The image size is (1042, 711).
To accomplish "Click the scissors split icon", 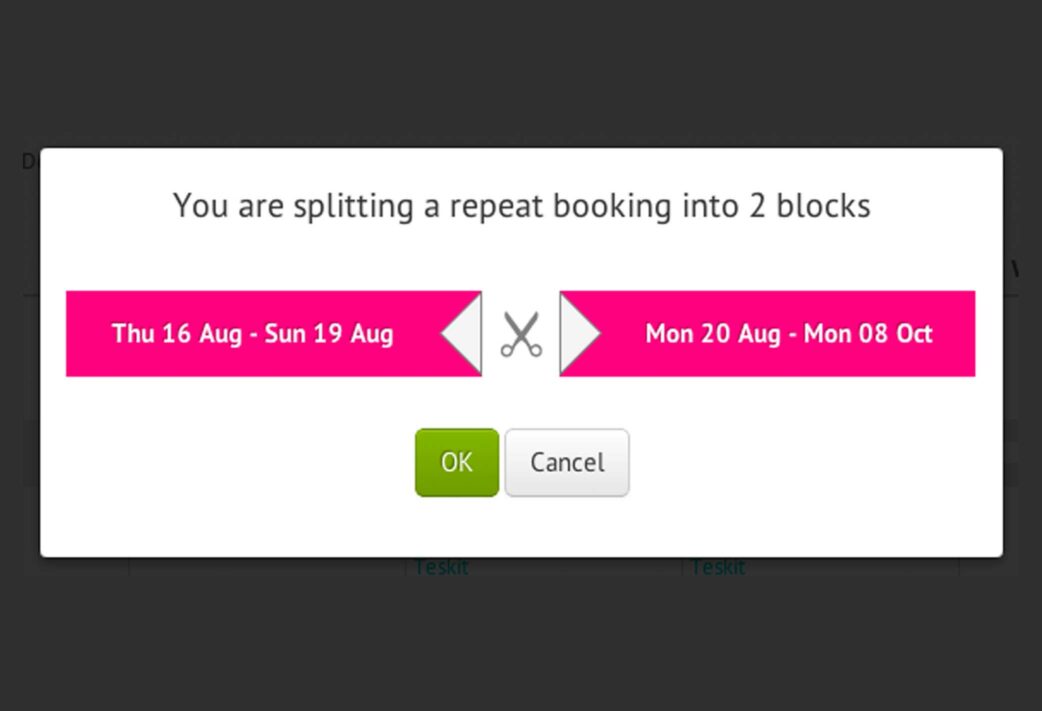I will click(521, 334).
